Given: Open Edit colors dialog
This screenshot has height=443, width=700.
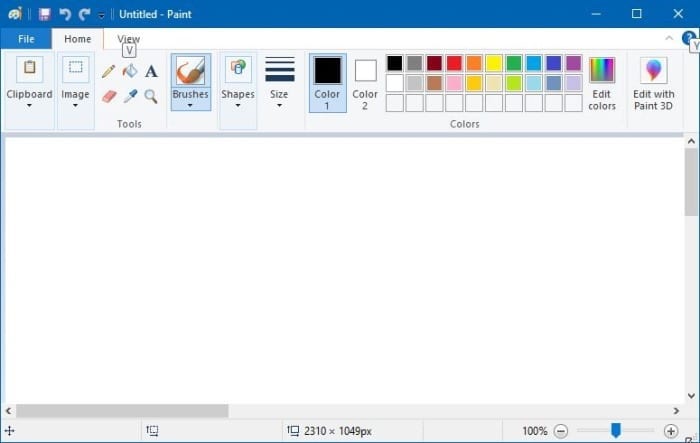Looking at the screenshot, I should pos(602,84).
